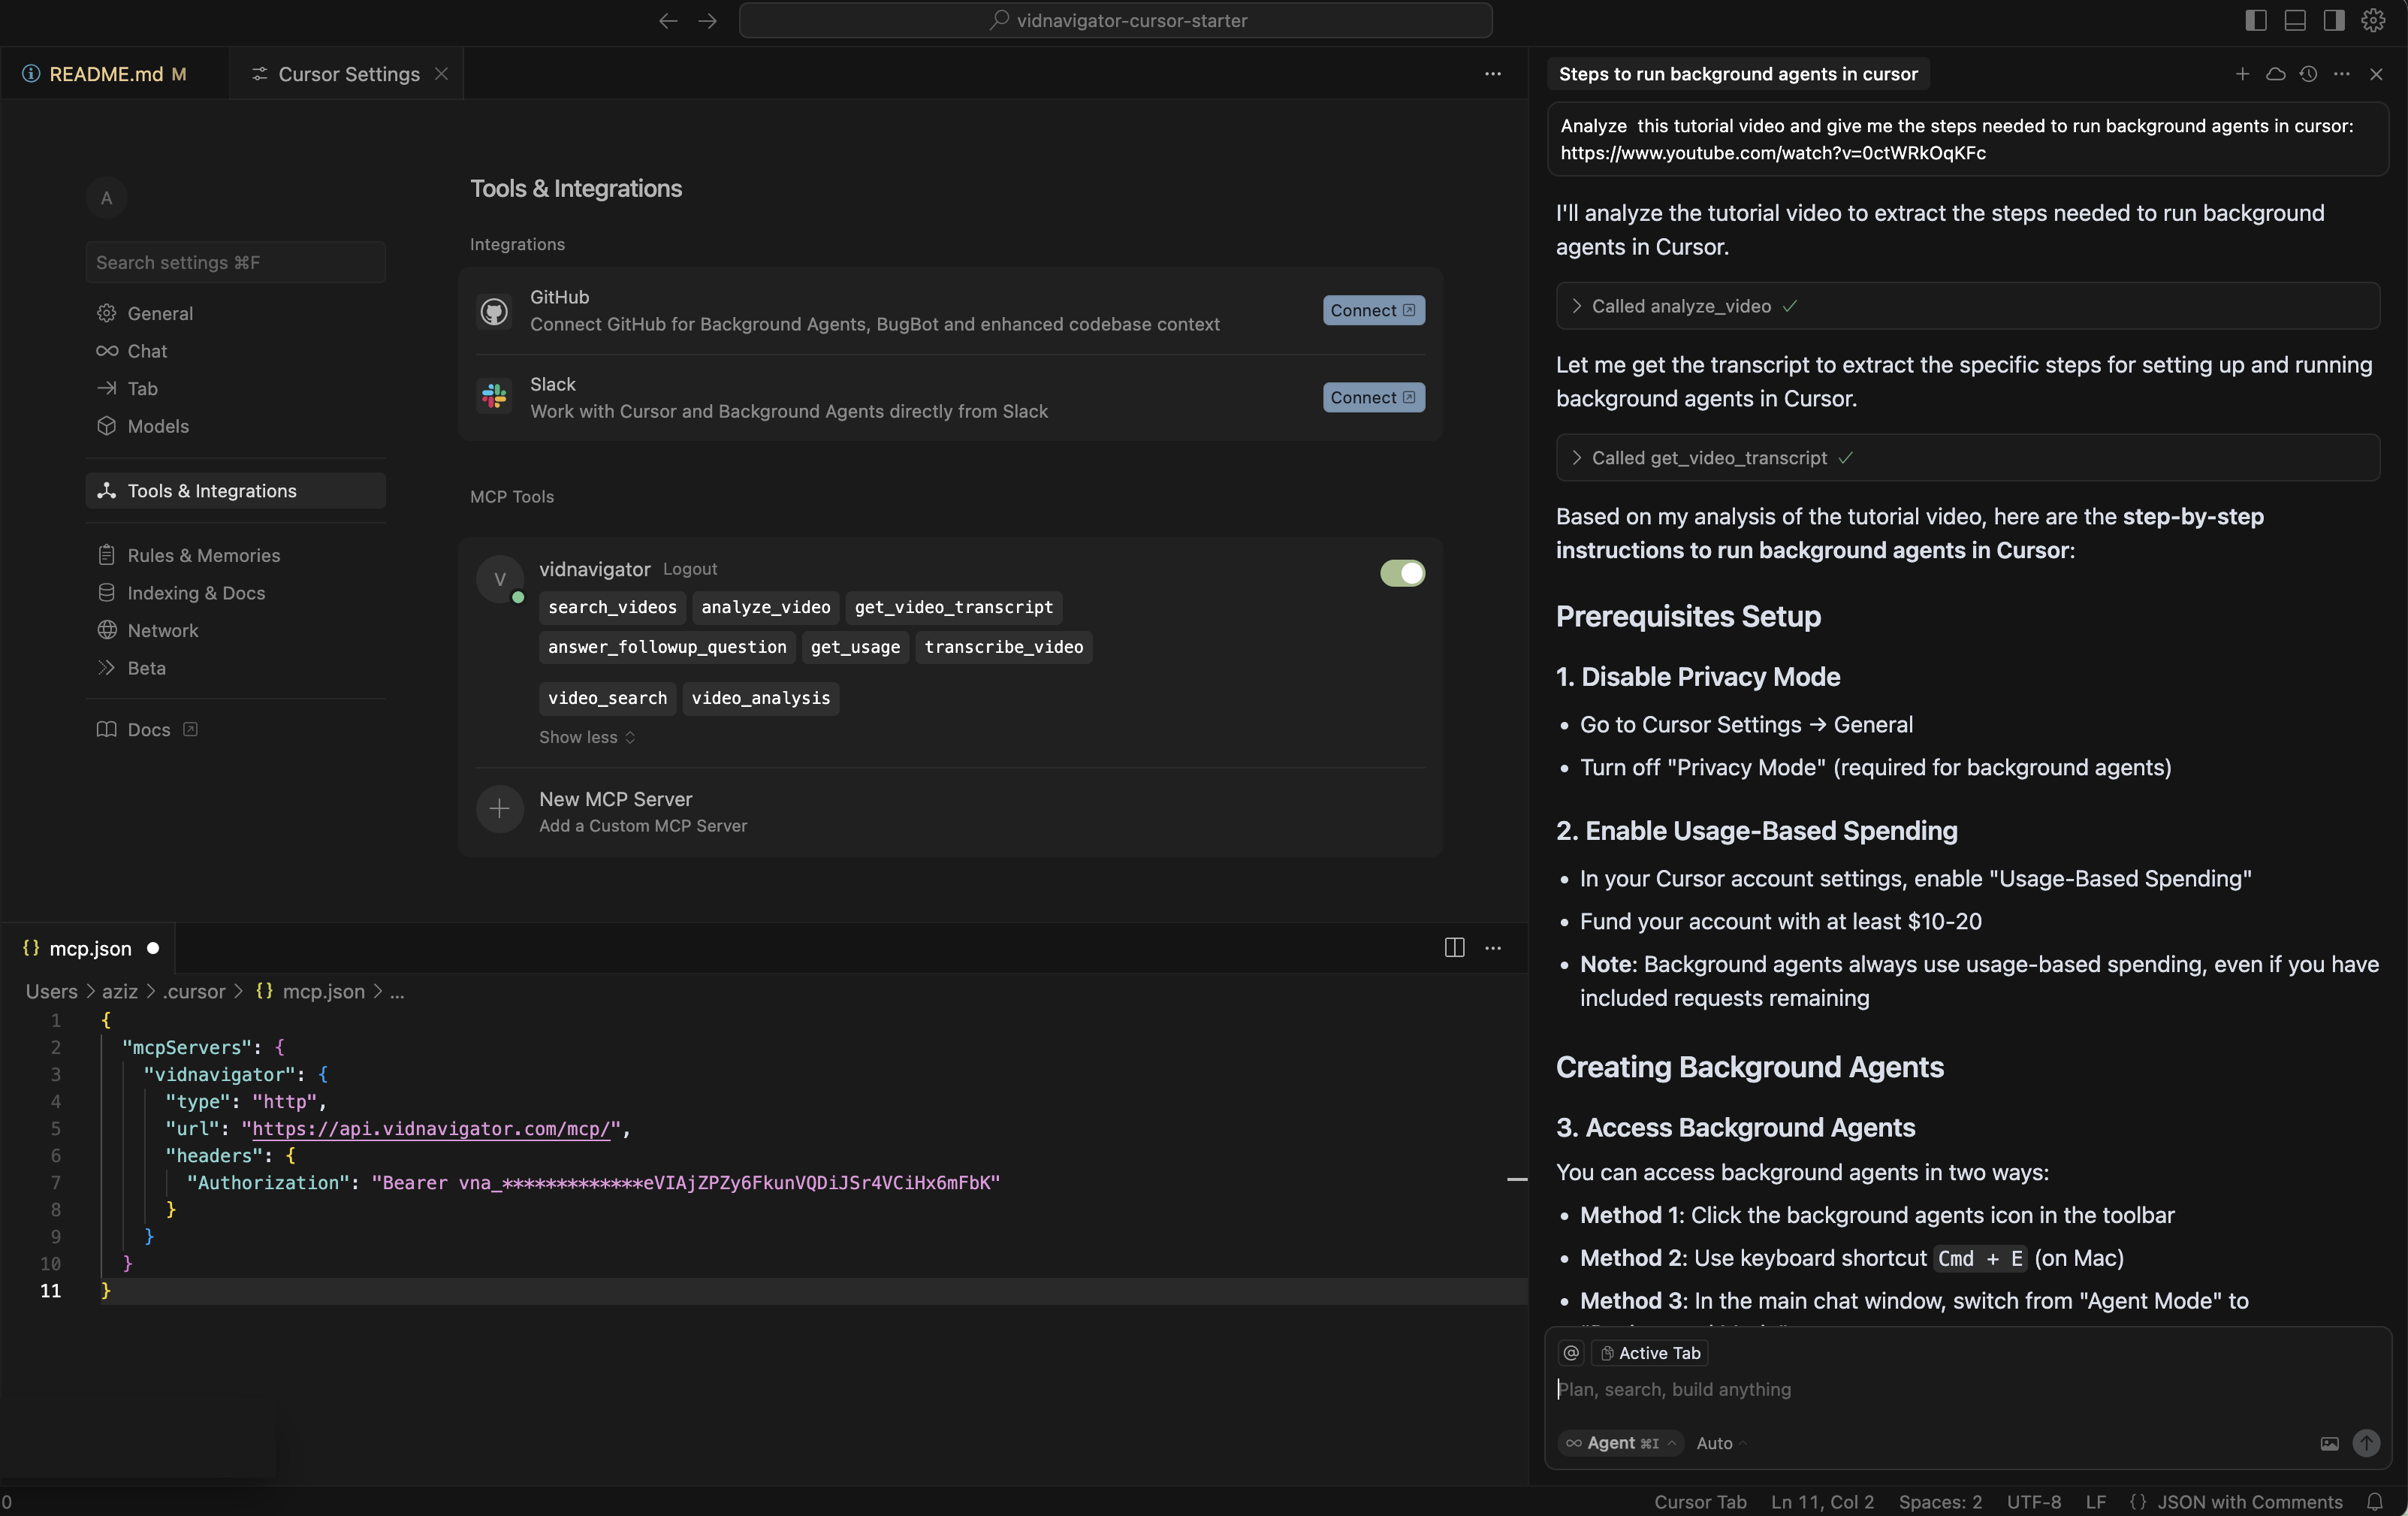Change UTF-8 encoding in status bar
Screen dimensions: 2408x1516
(2033, 1502)
